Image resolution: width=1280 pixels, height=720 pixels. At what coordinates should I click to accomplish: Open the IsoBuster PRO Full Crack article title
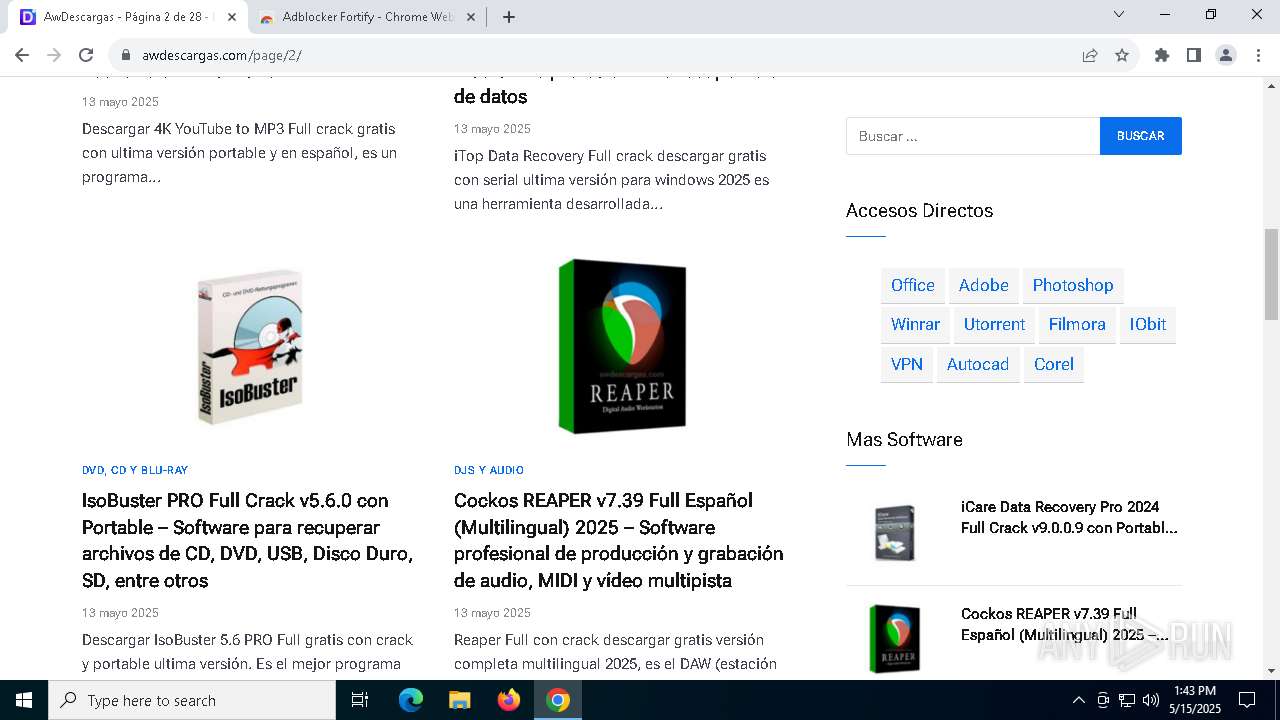(248, 540)
